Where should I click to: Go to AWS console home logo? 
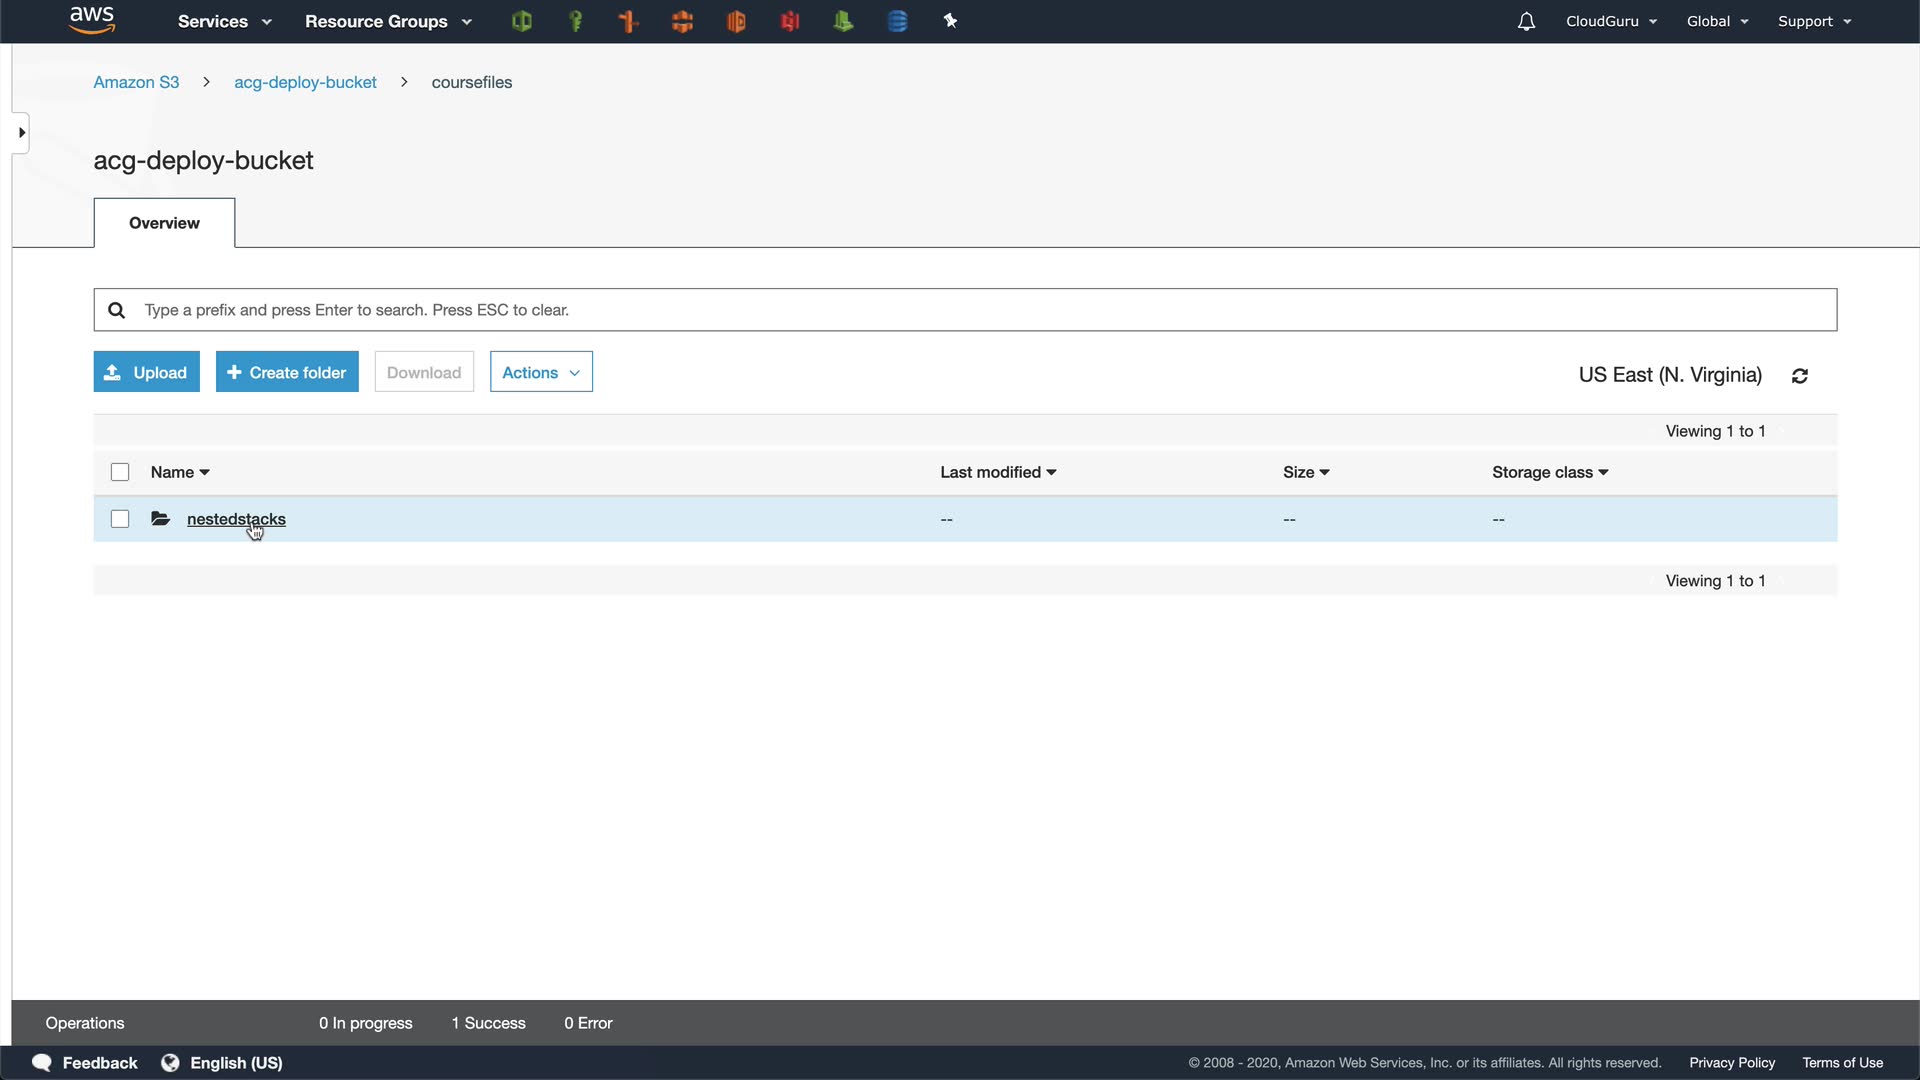coord(92,20)
